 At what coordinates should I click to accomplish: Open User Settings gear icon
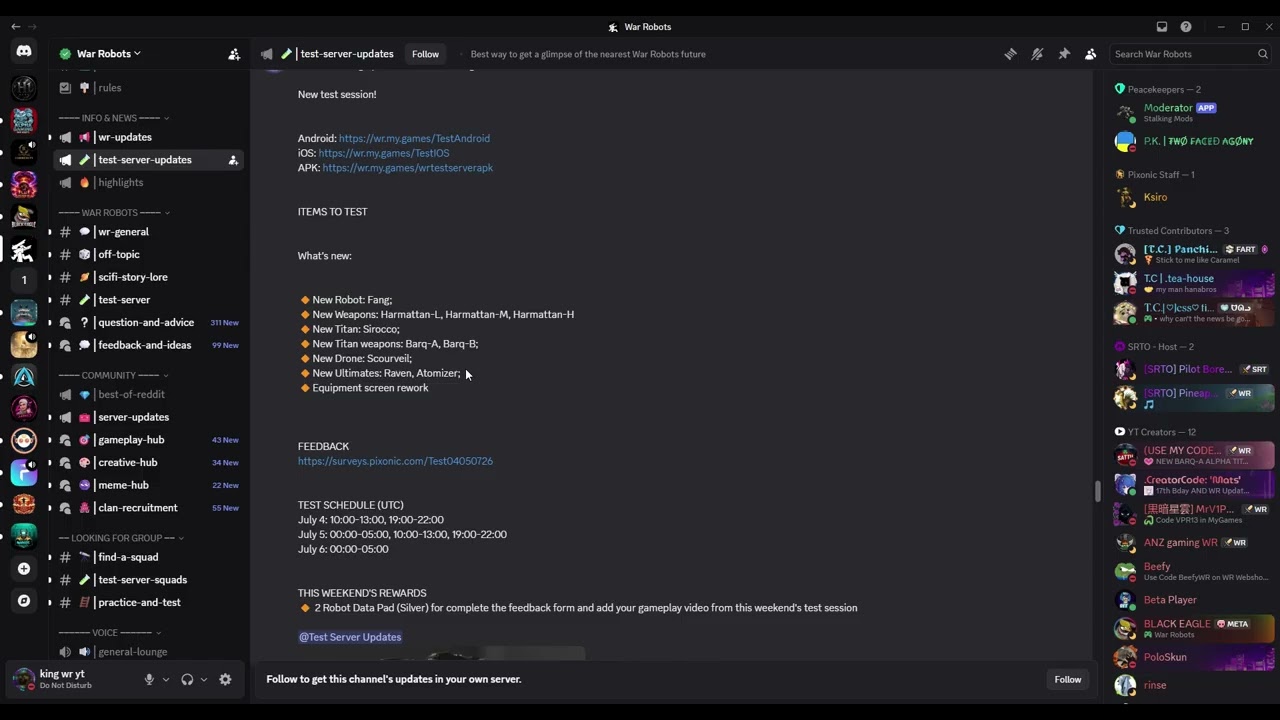[225, 679]
